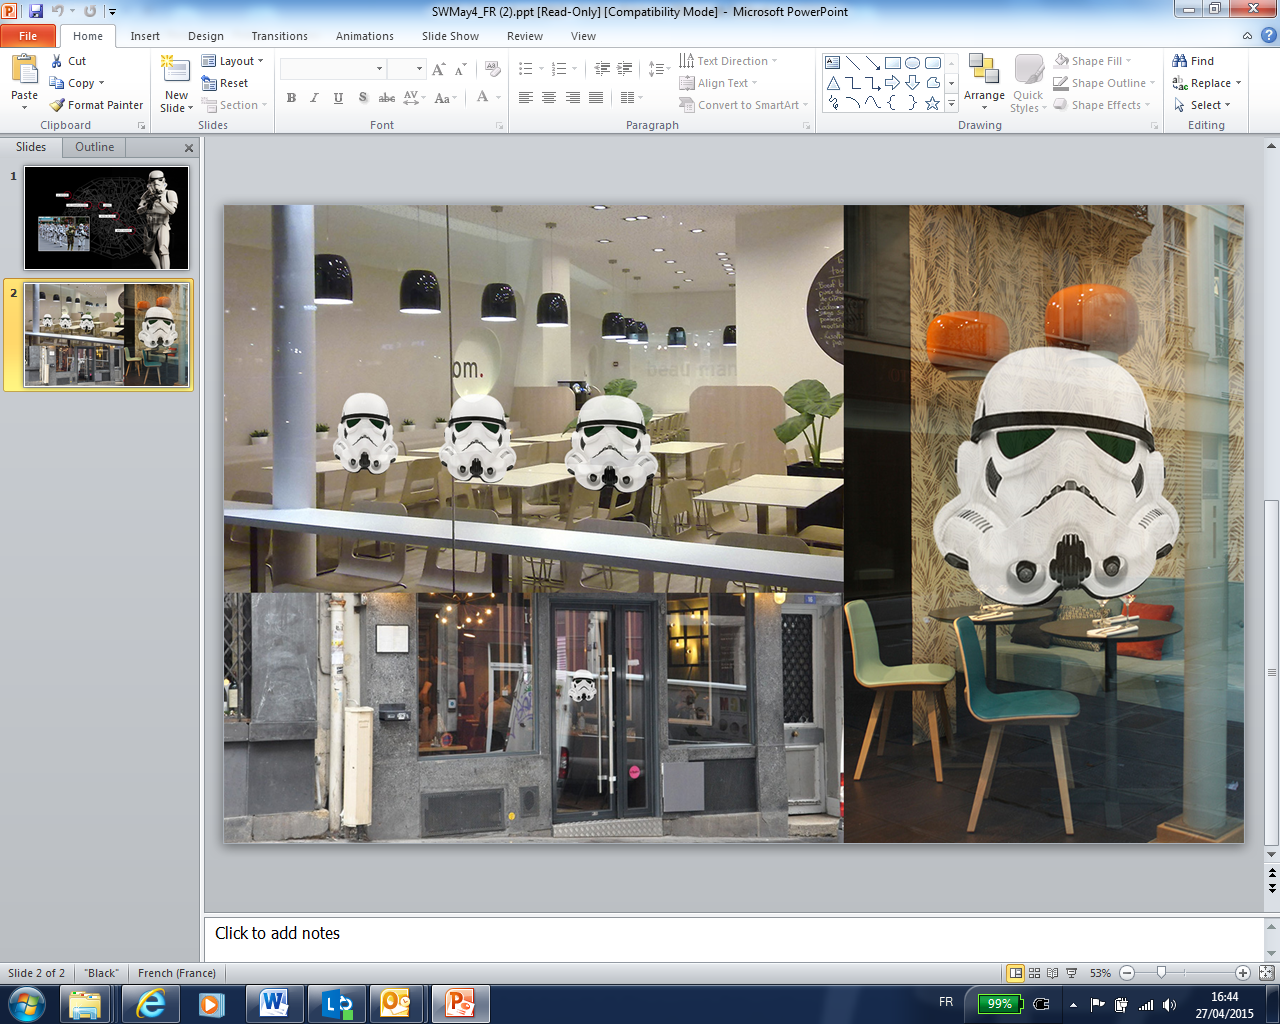1280x1024 pixels.
Task: Toggle Underline formatting
Action: pyautogui.click(x=338, y=97)
